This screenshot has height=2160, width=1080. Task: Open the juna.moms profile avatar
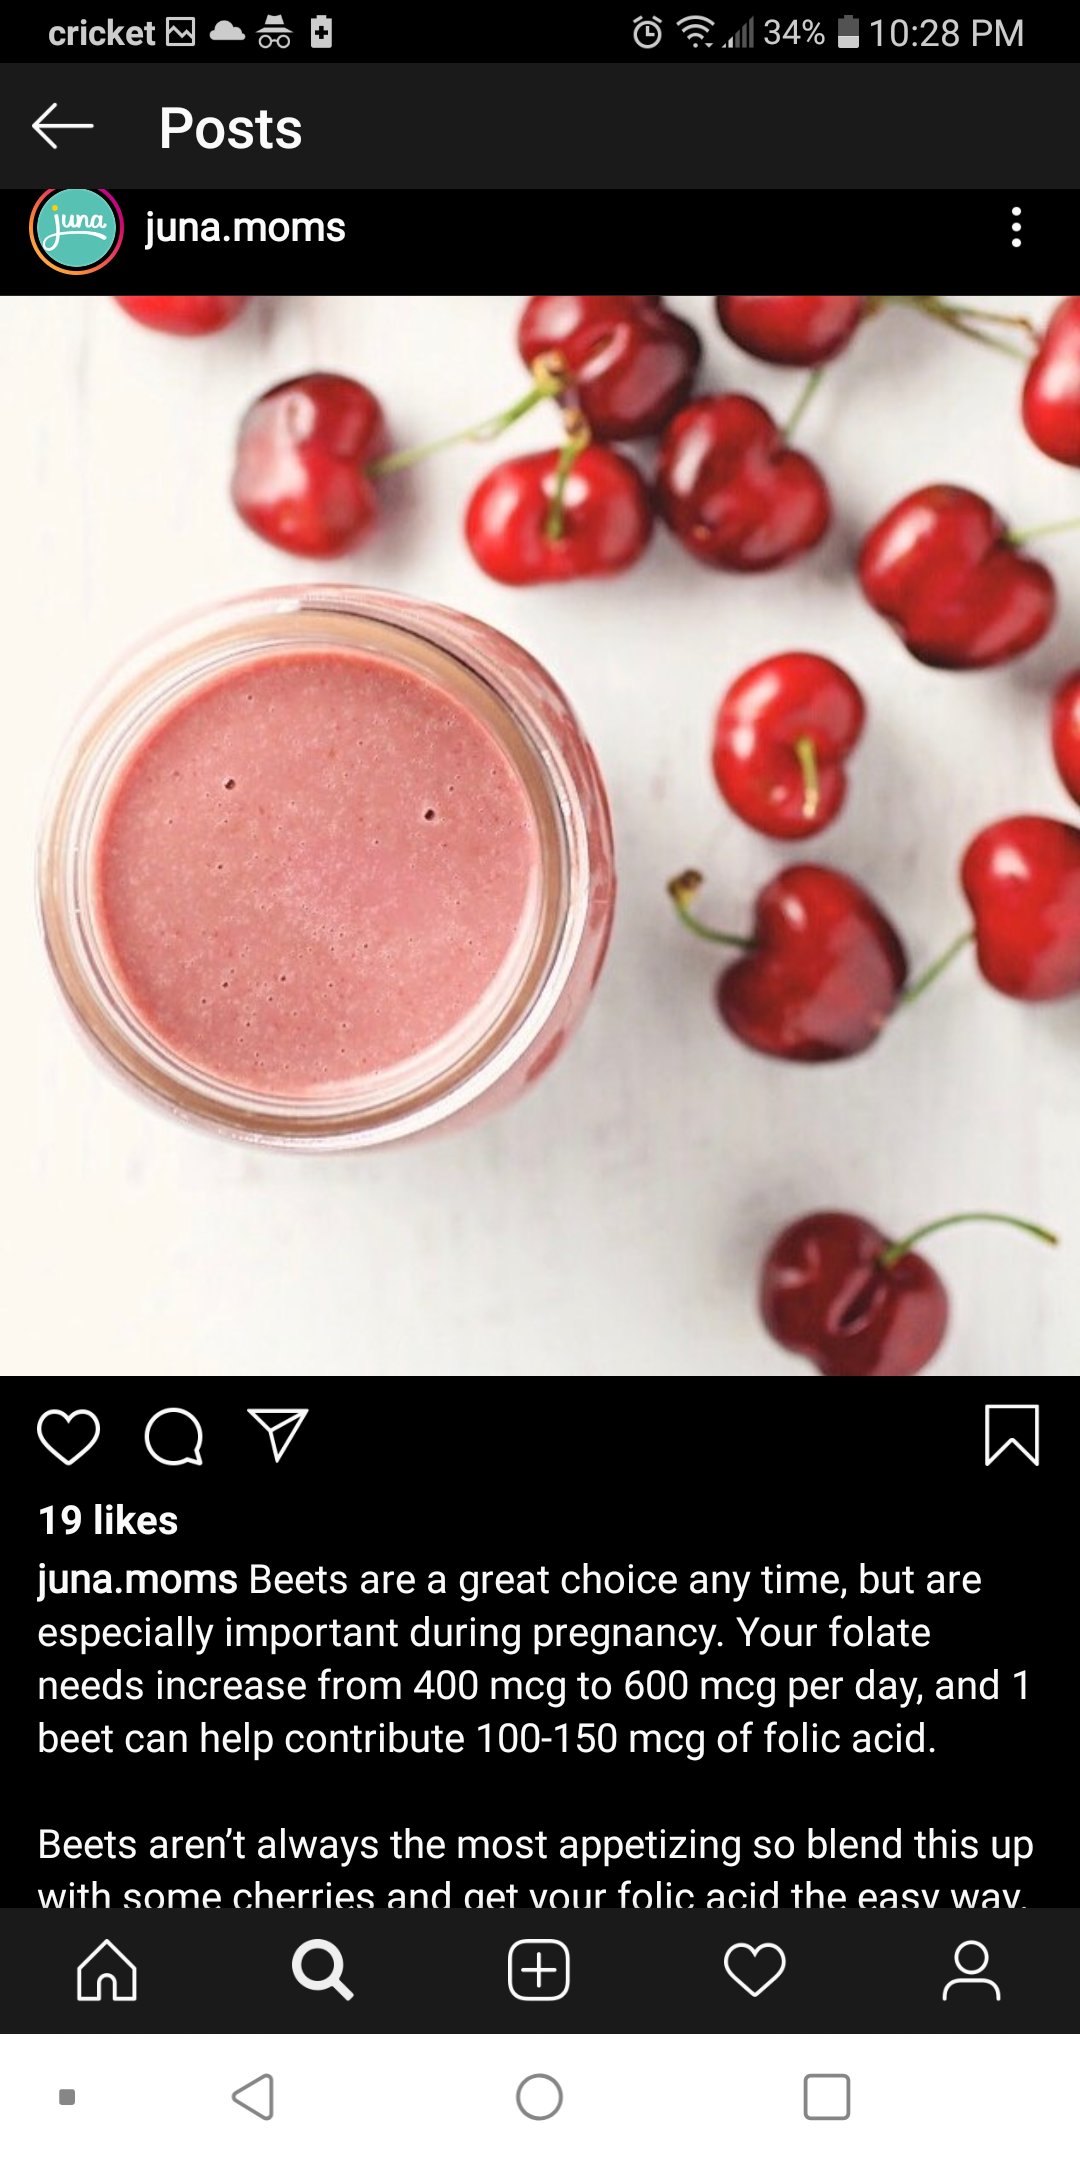(x=76, y=229)
